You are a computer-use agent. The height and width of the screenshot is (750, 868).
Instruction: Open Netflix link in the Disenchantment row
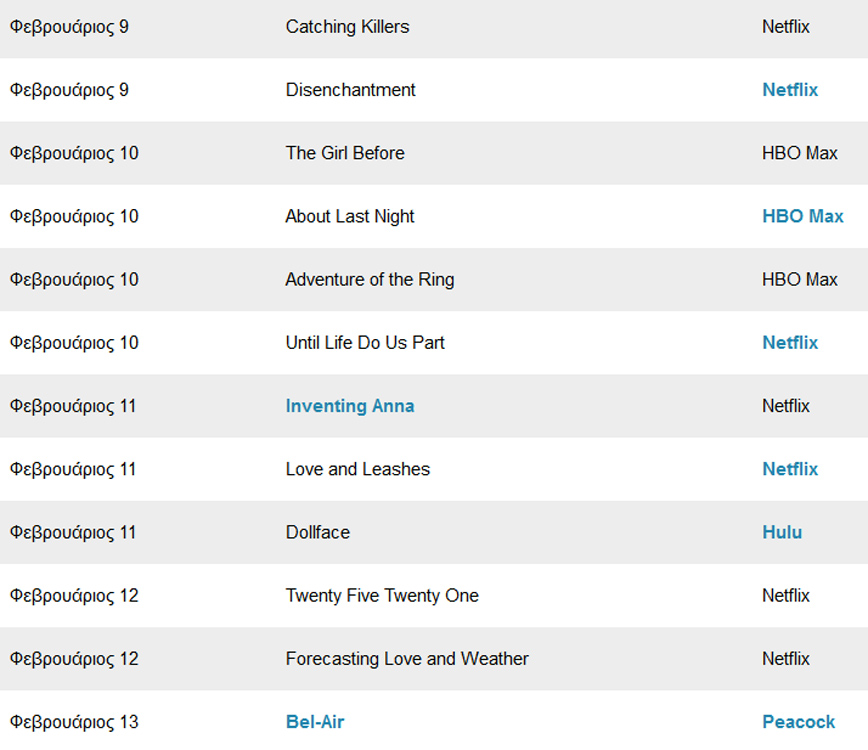tap(789, 90)
